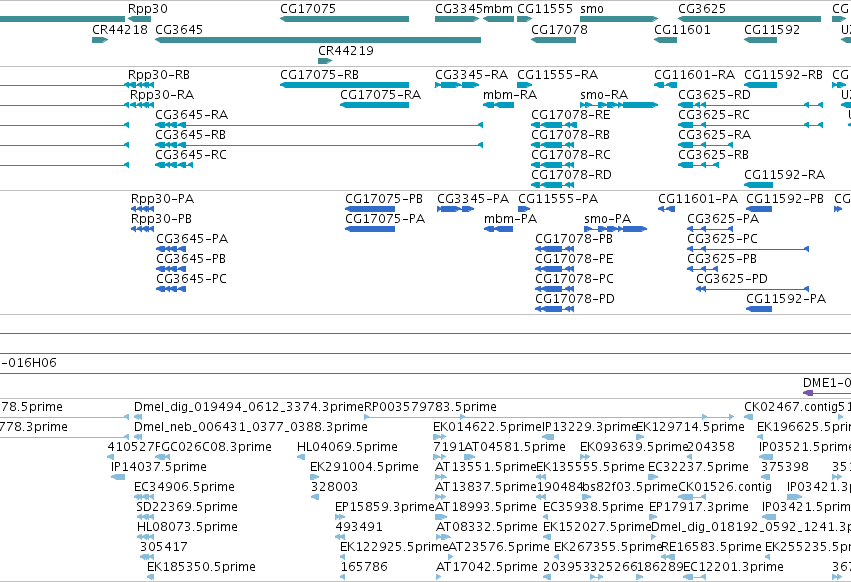The image size is (851, 582).
Task: Click the Rpp30-RB transcript
Action: click(x=139, y=85)
